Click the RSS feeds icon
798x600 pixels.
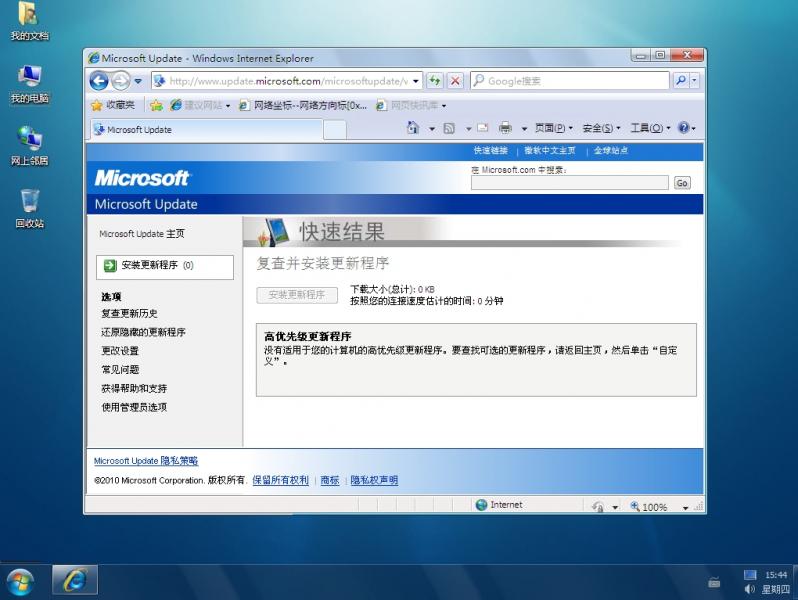point(449,128)
